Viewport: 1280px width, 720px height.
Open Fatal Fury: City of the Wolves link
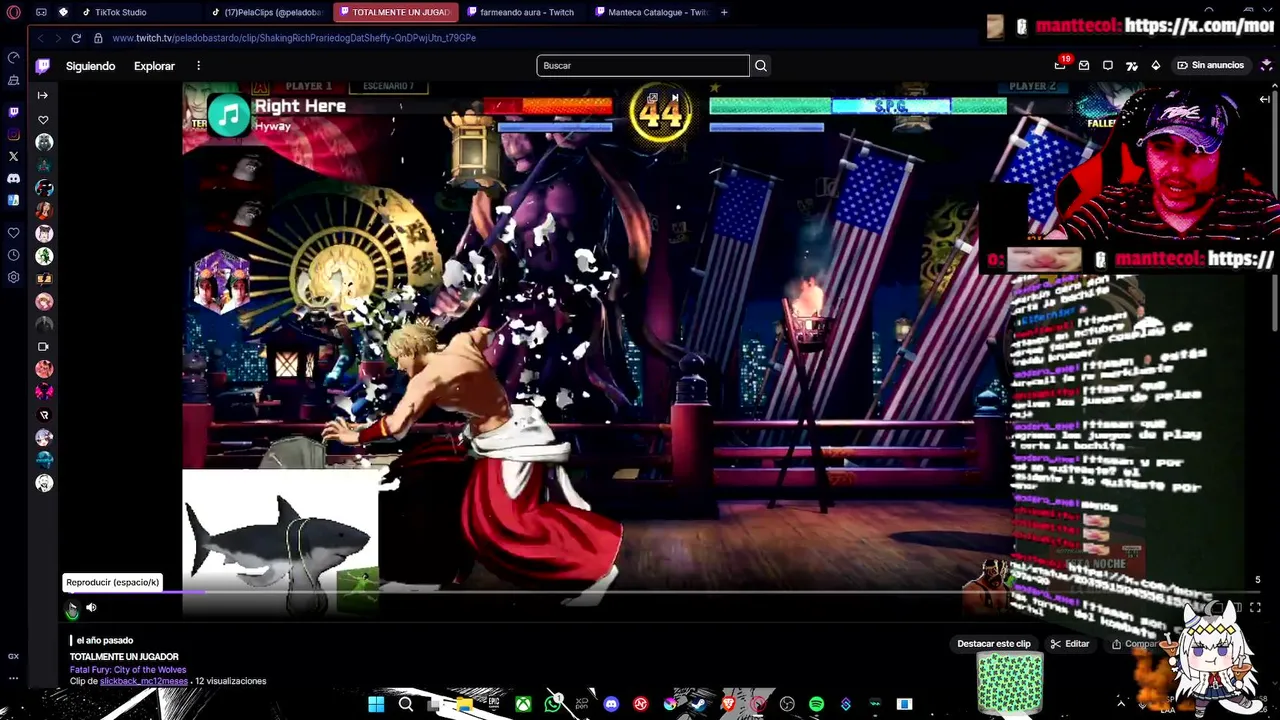[x=128, y=670]
